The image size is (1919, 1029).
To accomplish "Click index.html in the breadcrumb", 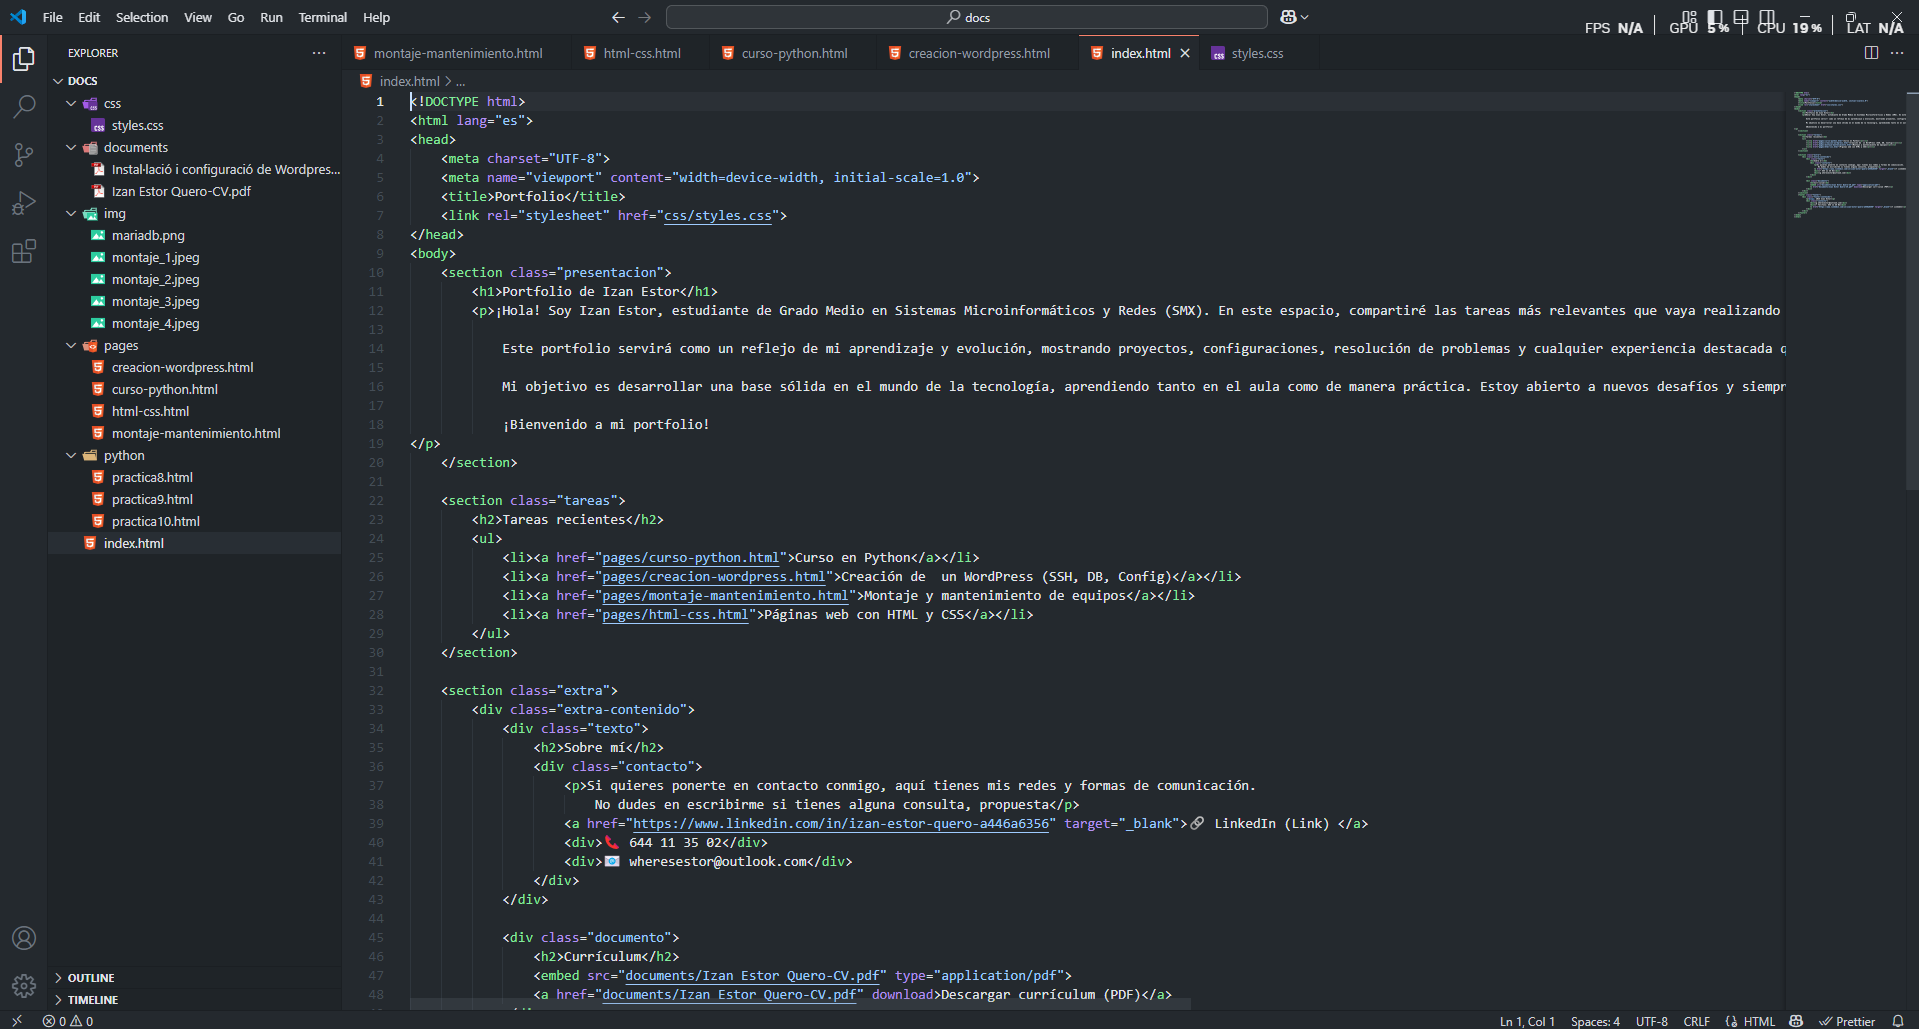I will click(409, 81).
